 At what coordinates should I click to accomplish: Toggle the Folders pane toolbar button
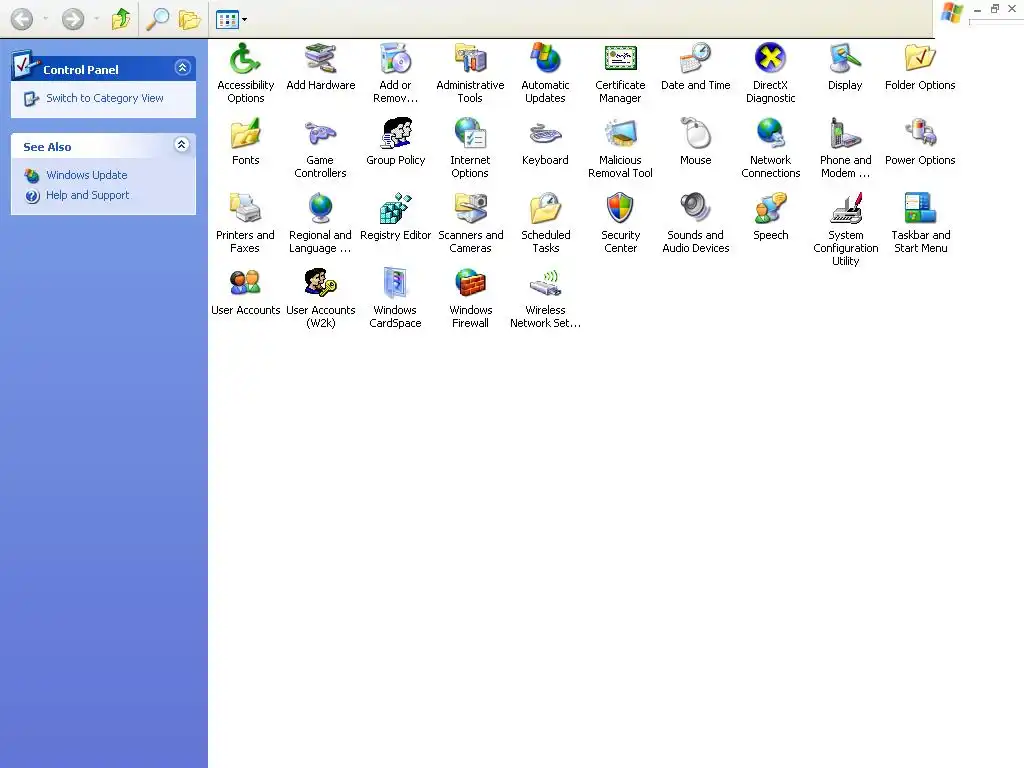189,19
